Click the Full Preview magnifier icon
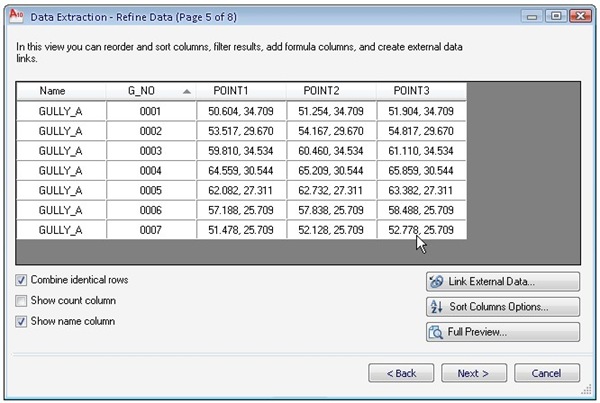The width and height of the screenshot is (600, 403). 435,332
